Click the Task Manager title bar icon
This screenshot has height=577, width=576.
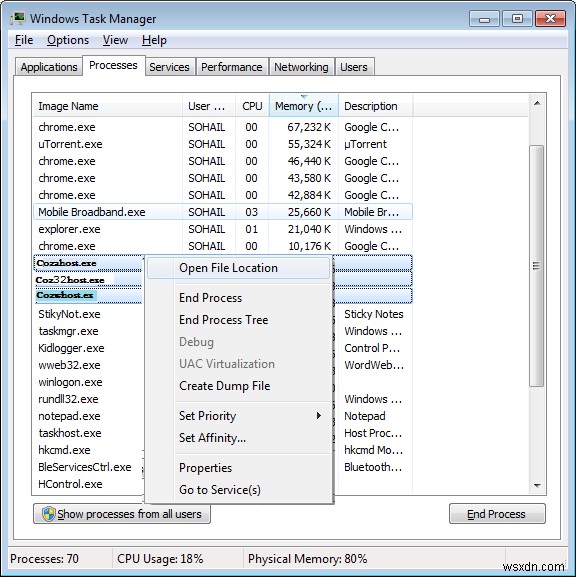[18, 18]
